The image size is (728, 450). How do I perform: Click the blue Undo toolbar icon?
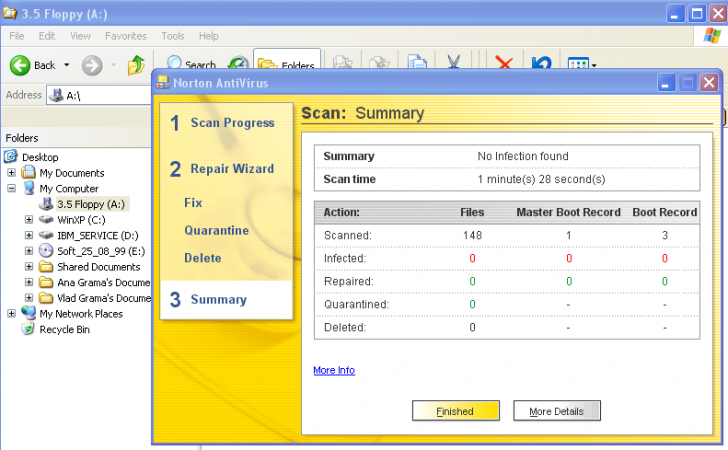[541, 62]
